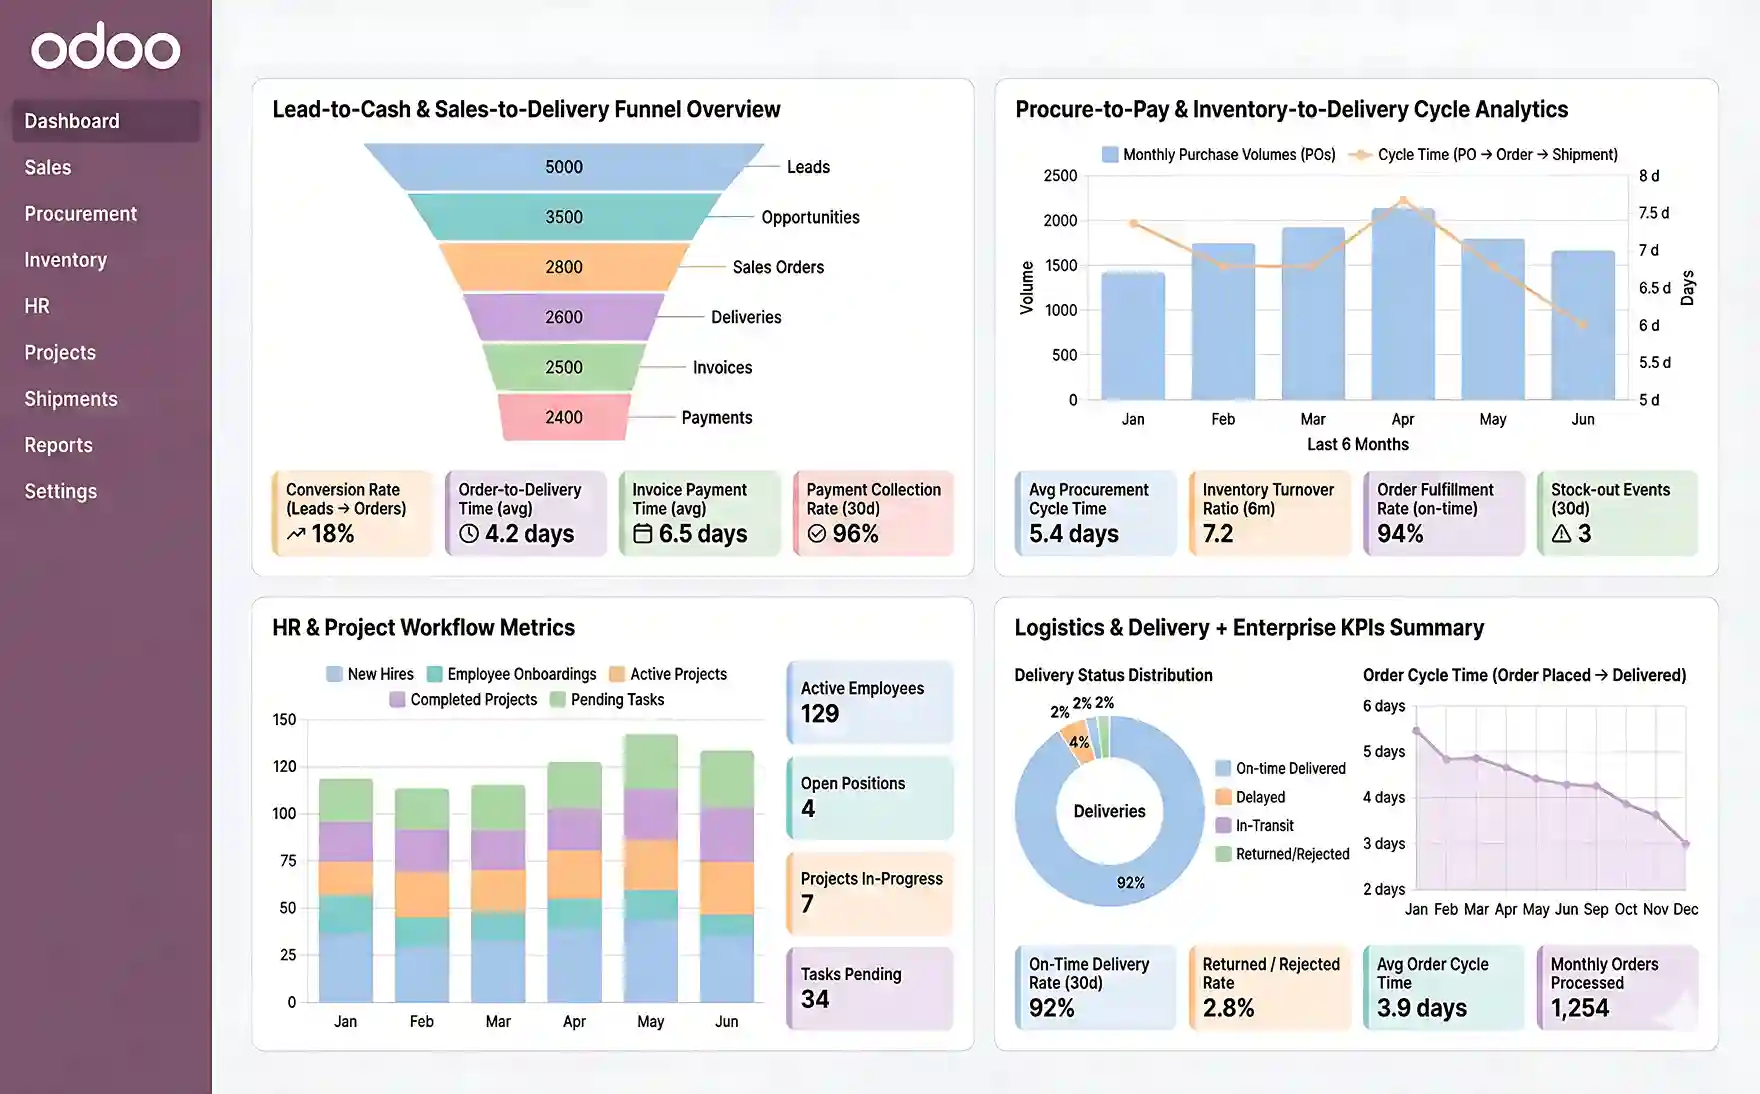Toggle the Pending Tasks legend swatch
This screenshot has width=1760, height=1094.
[558, 700]
